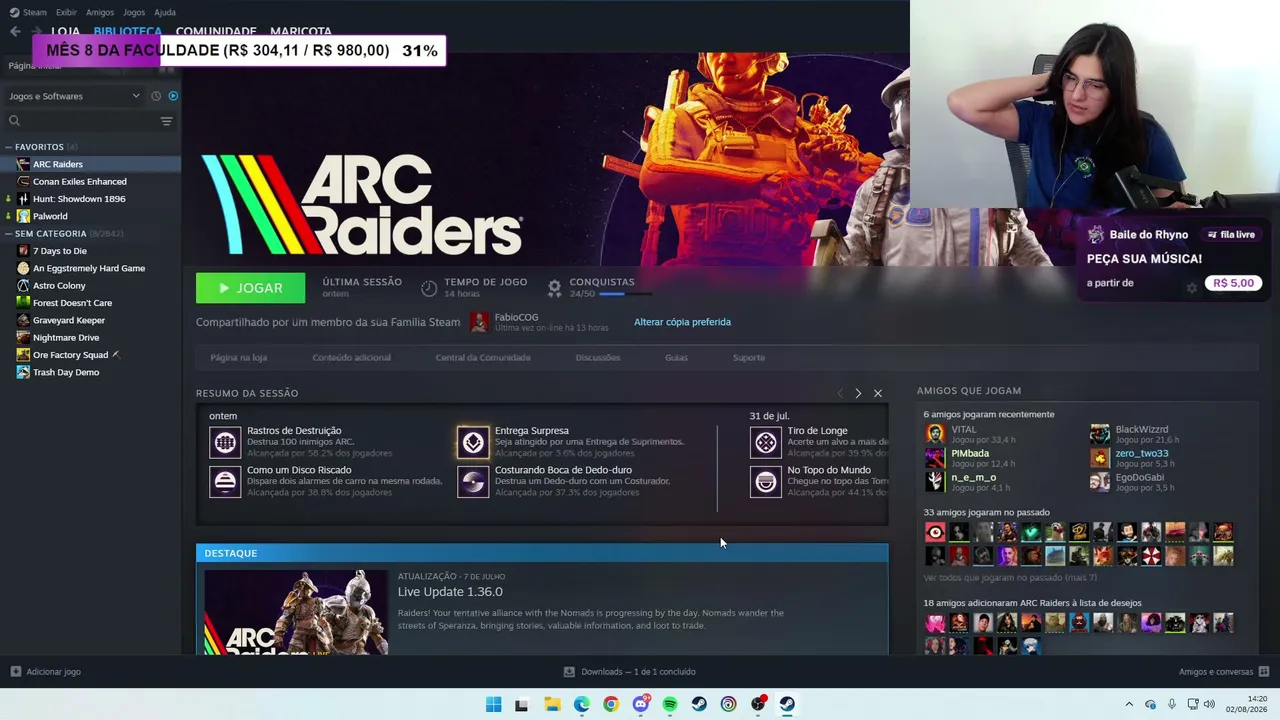
Task: Click the green JOGAR button
Action: [251, 288]
